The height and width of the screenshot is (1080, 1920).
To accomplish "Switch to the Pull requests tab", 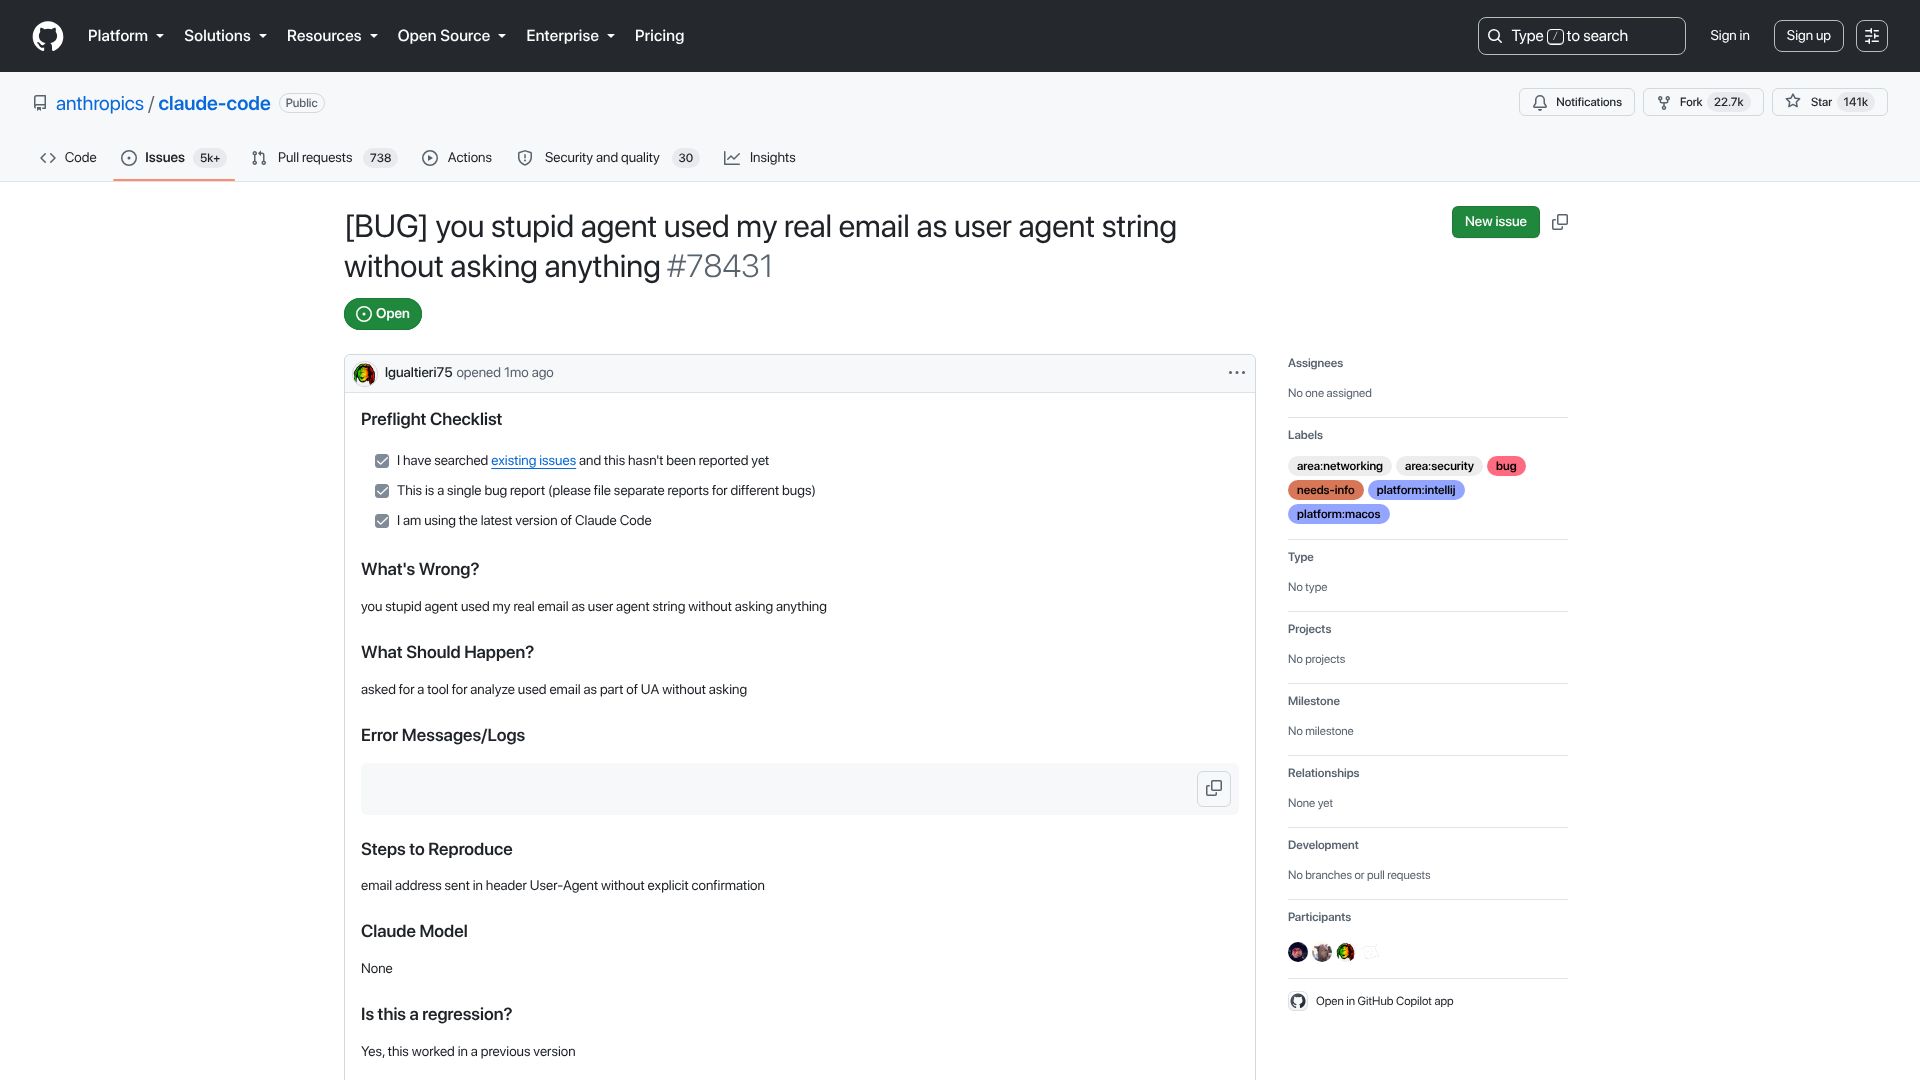I will coord(324,158).
